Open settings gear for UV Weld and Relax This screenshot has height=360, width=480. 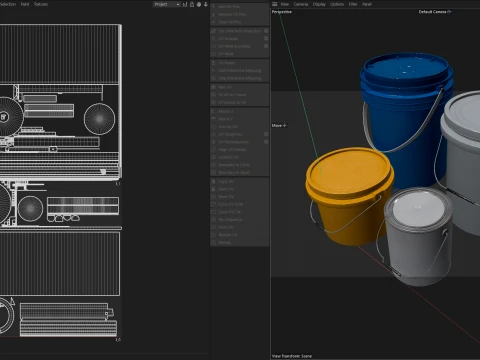(x=266, y=46)
